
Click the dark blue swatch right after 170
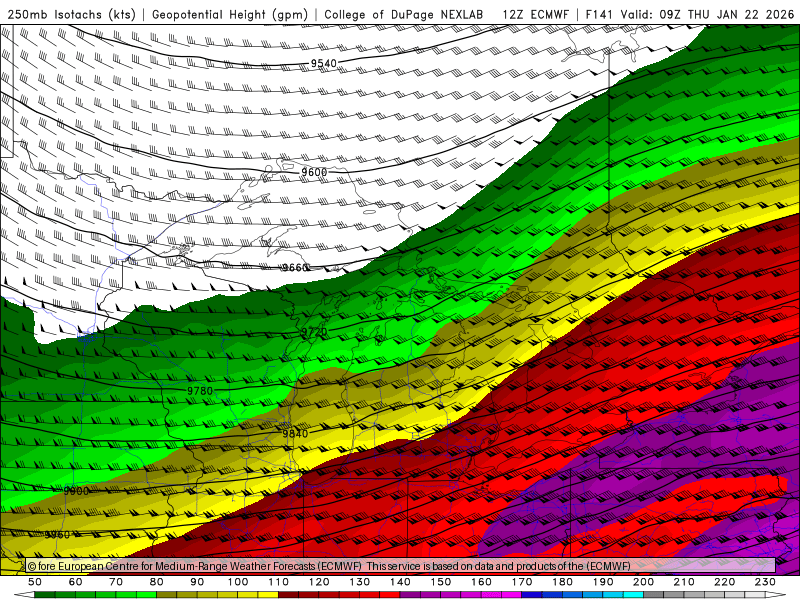pos(532,595)
